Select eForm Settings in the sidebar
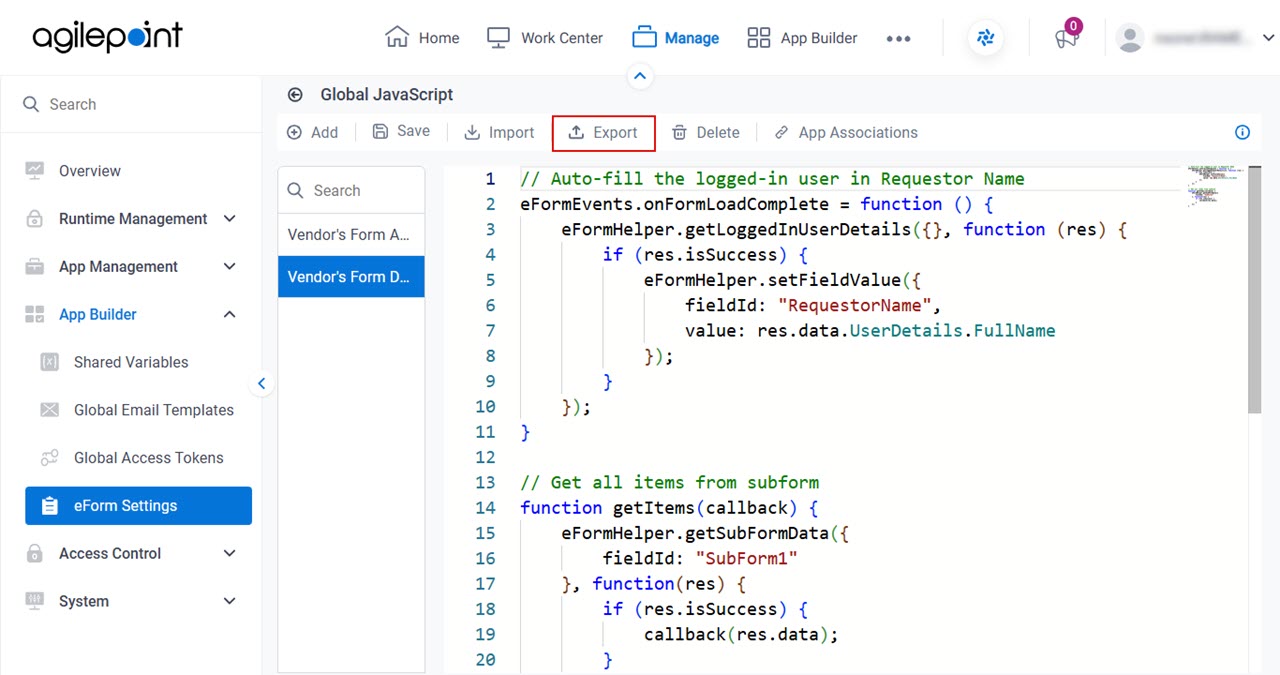The width and height of the screenshot is (1280, 675). [138, 506]
